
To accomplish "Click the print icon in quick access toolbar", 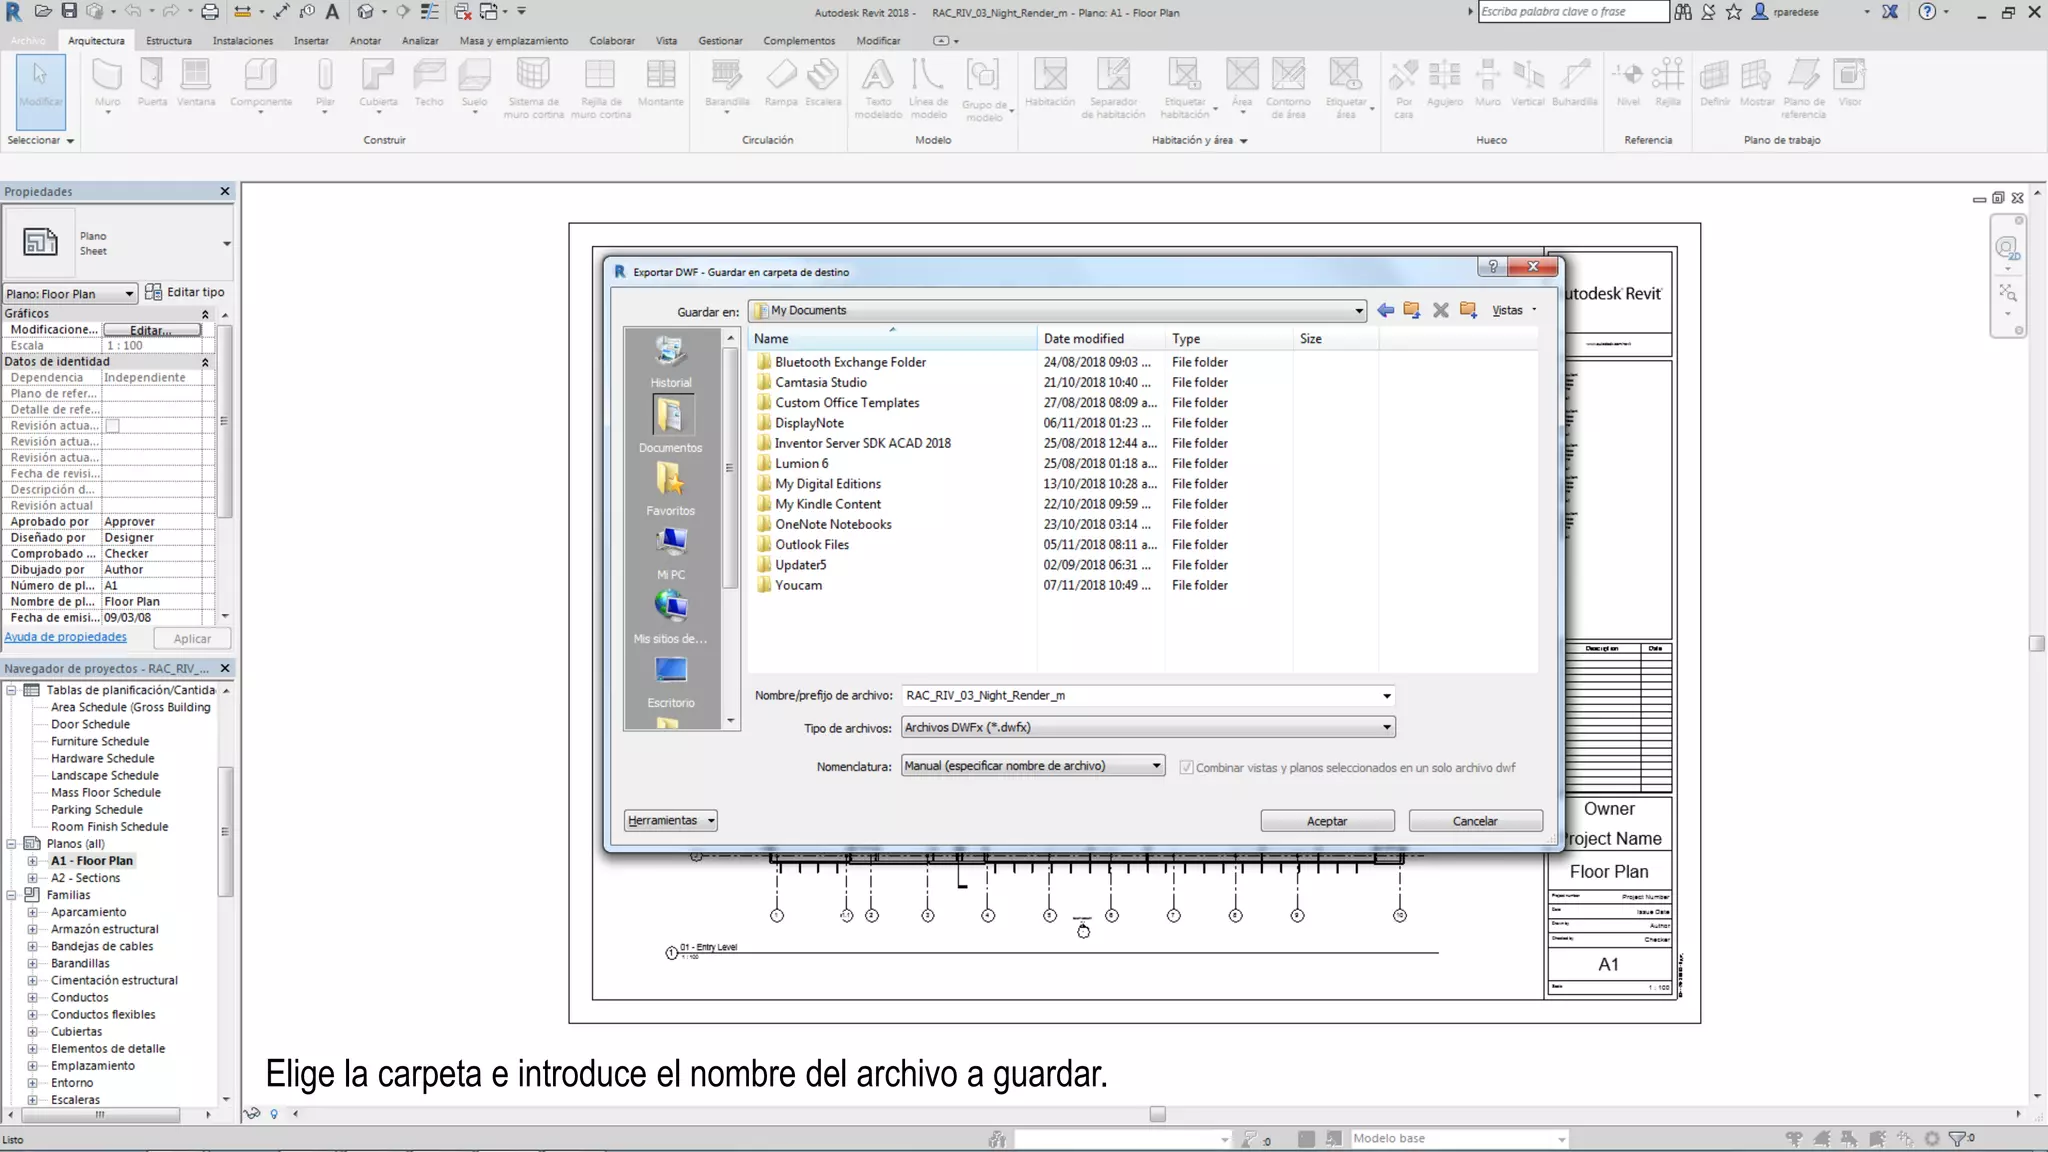I will [209, 11].
